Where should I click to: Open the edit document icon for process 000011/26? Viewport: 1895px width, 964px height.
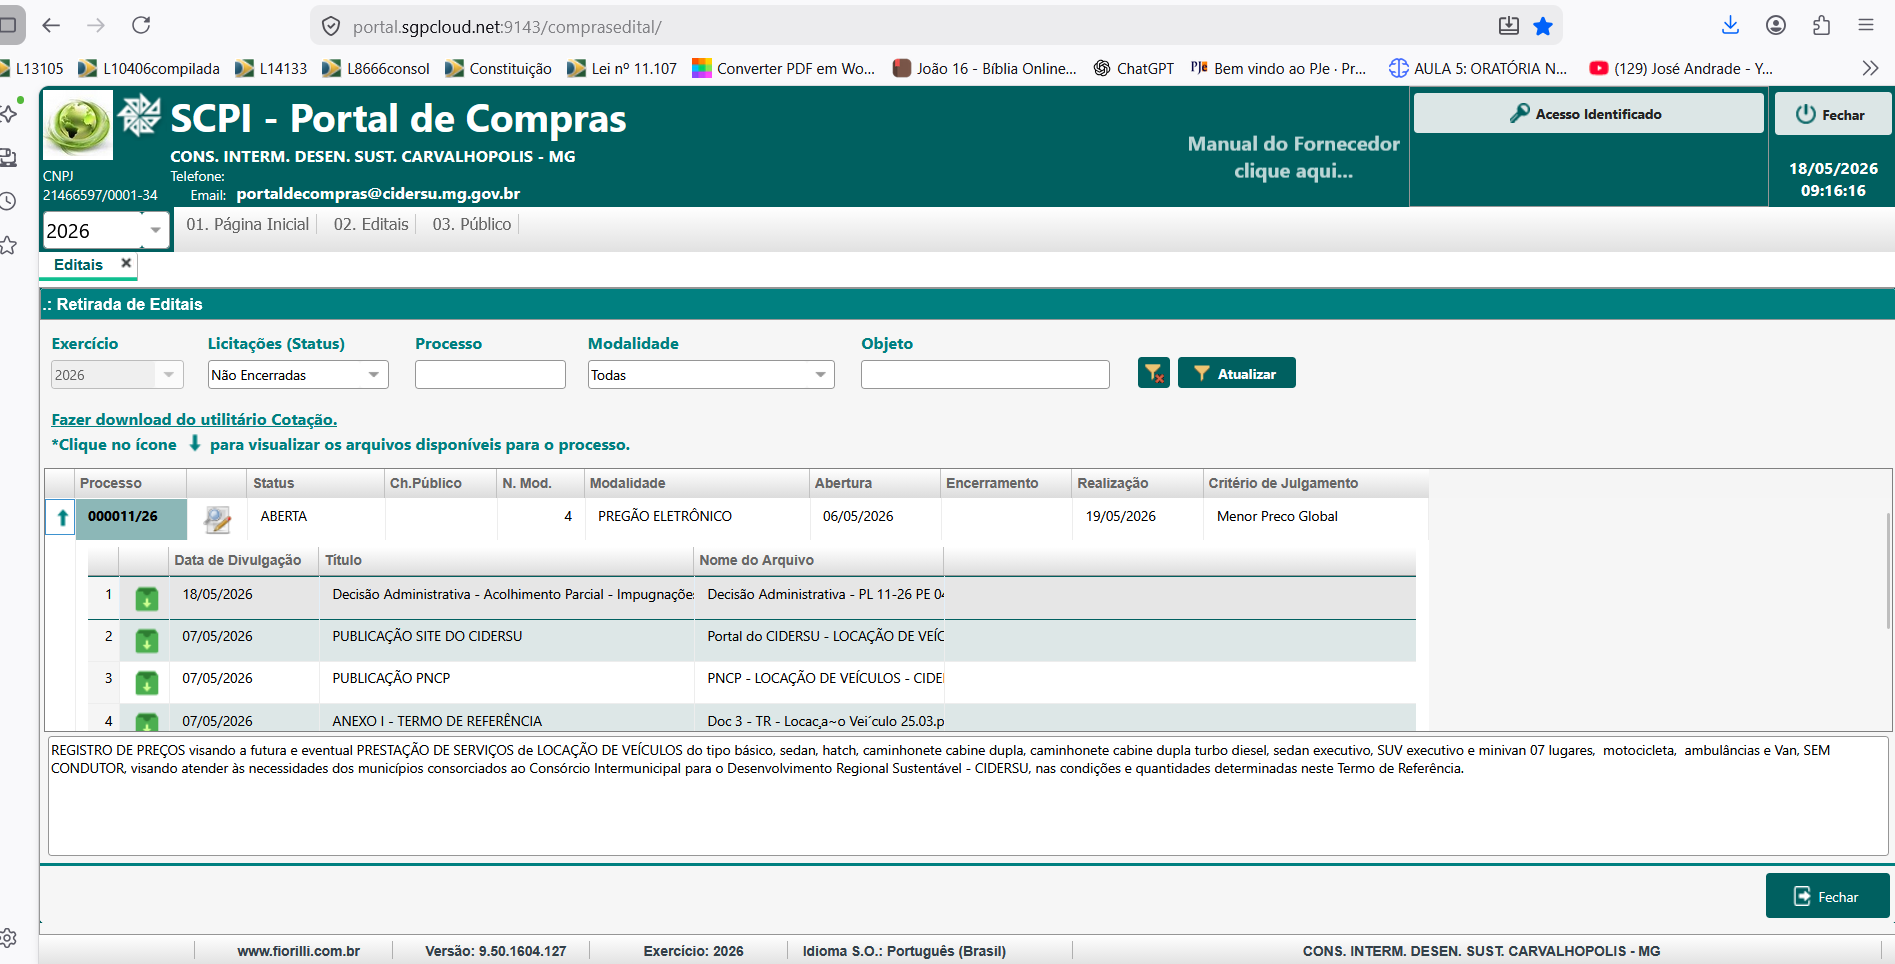[217, 519]
